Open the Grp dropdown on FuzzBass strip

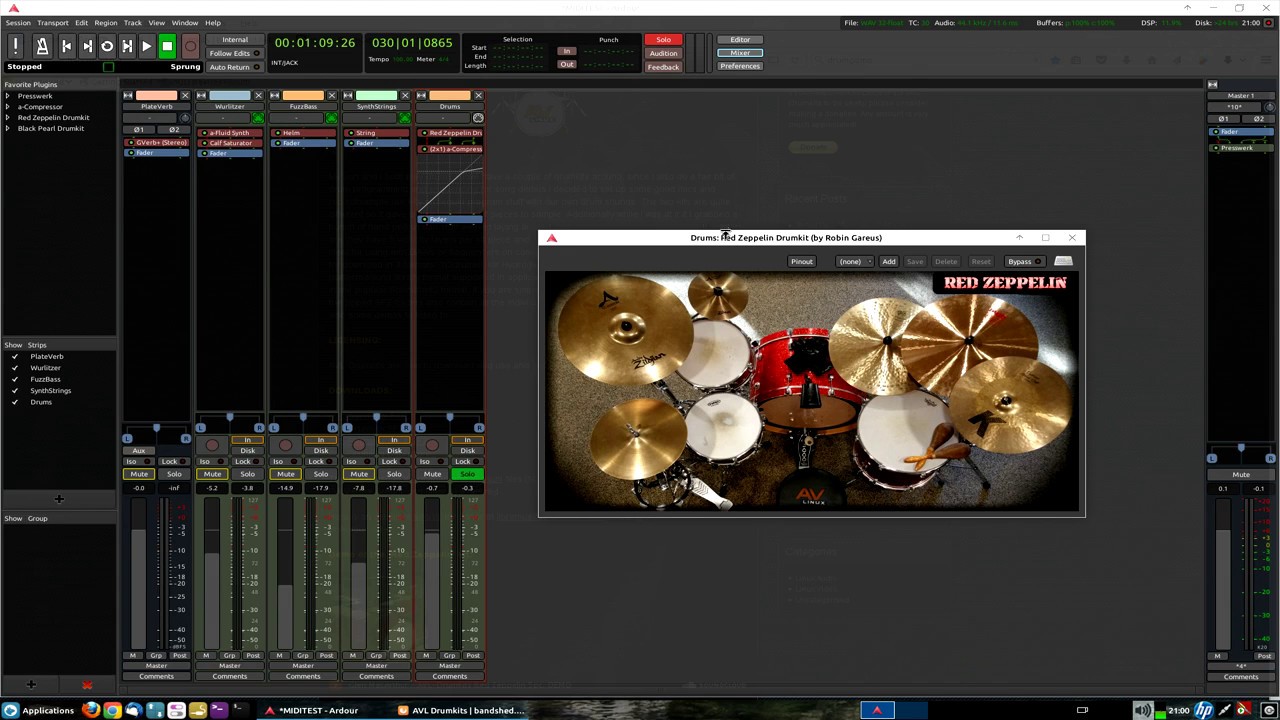(303, 656)
